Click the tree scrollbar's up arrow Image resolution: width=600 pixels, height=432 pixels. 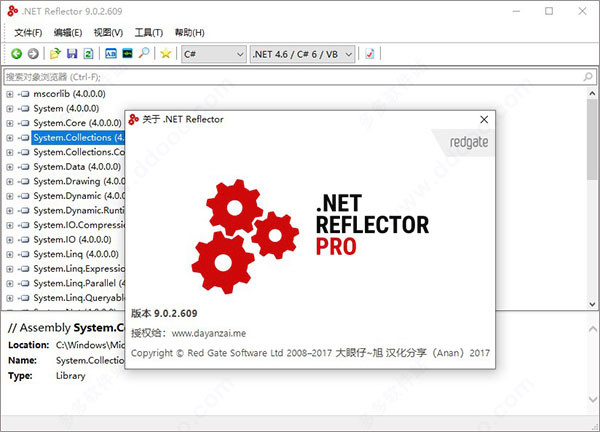click(592, 93)
